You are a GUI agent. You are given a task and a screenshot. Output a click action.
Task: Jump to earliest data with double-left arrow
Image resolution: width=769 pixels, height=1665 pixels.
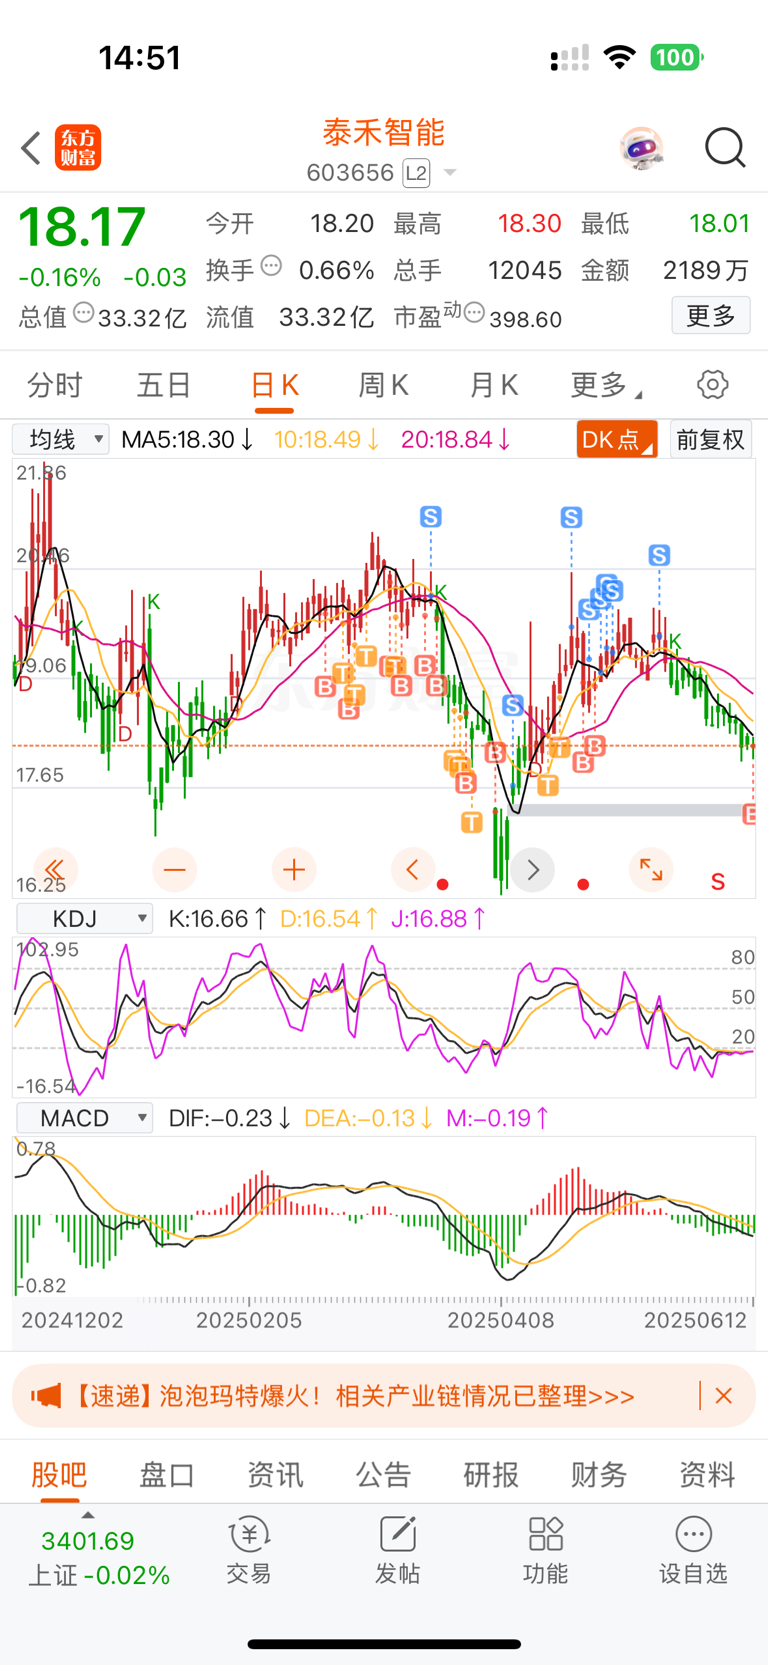pos(55,870)
